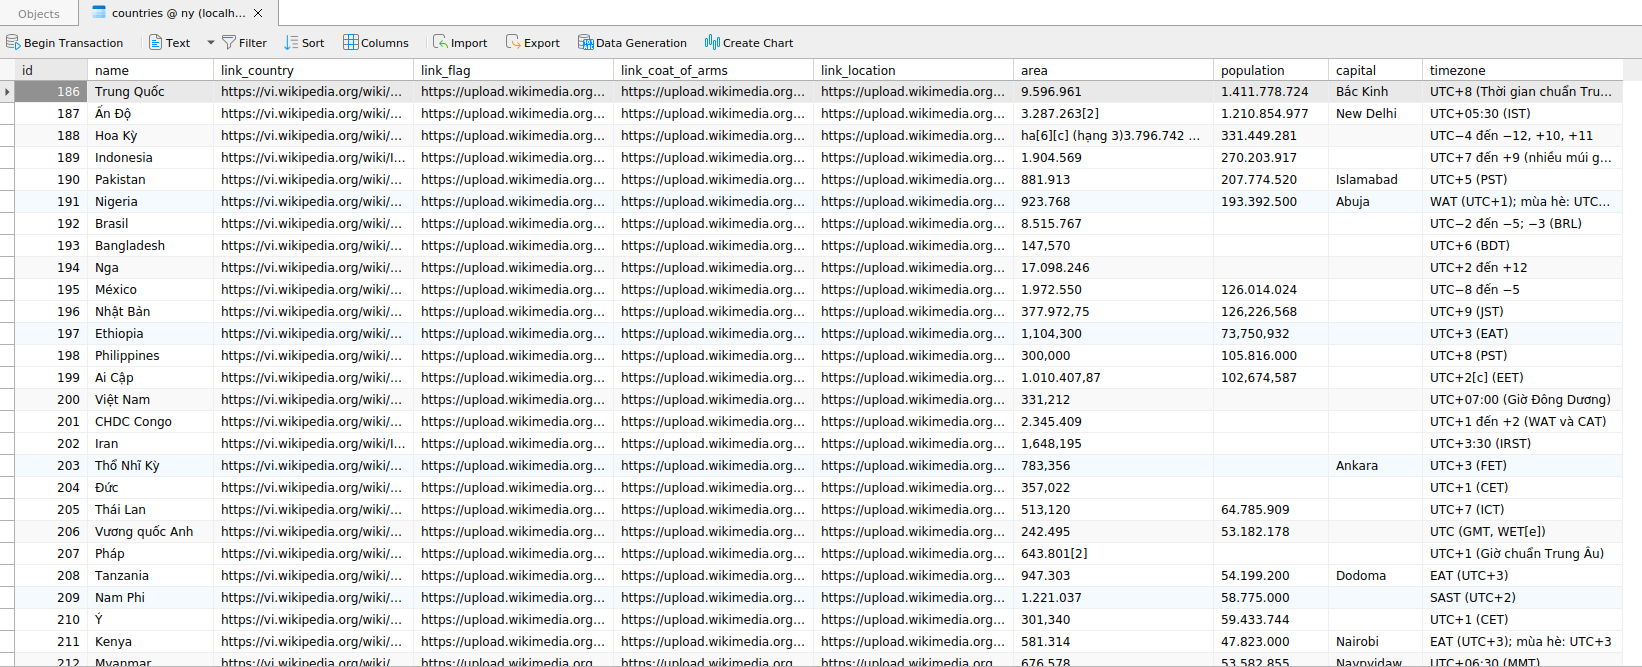This screenshot has width=1642, height=667.
Task: Select the name cell Brasil
Action: coord(150,223)
